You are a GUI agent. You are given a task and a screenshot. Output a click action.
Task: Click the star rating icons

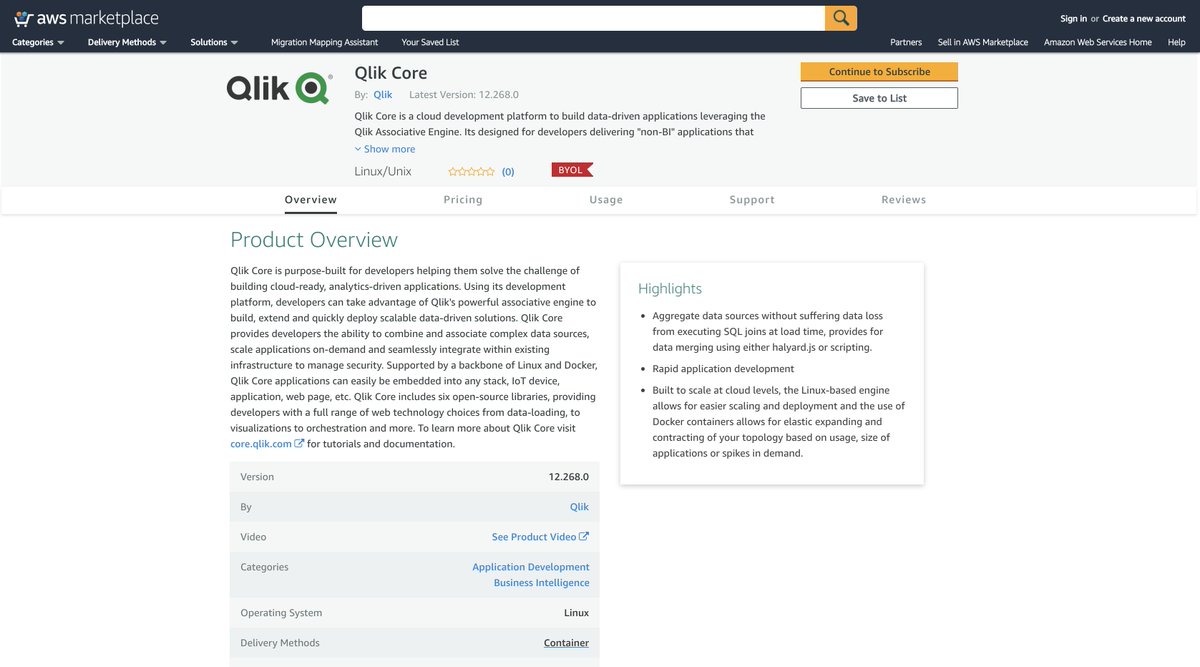point(471,172)
